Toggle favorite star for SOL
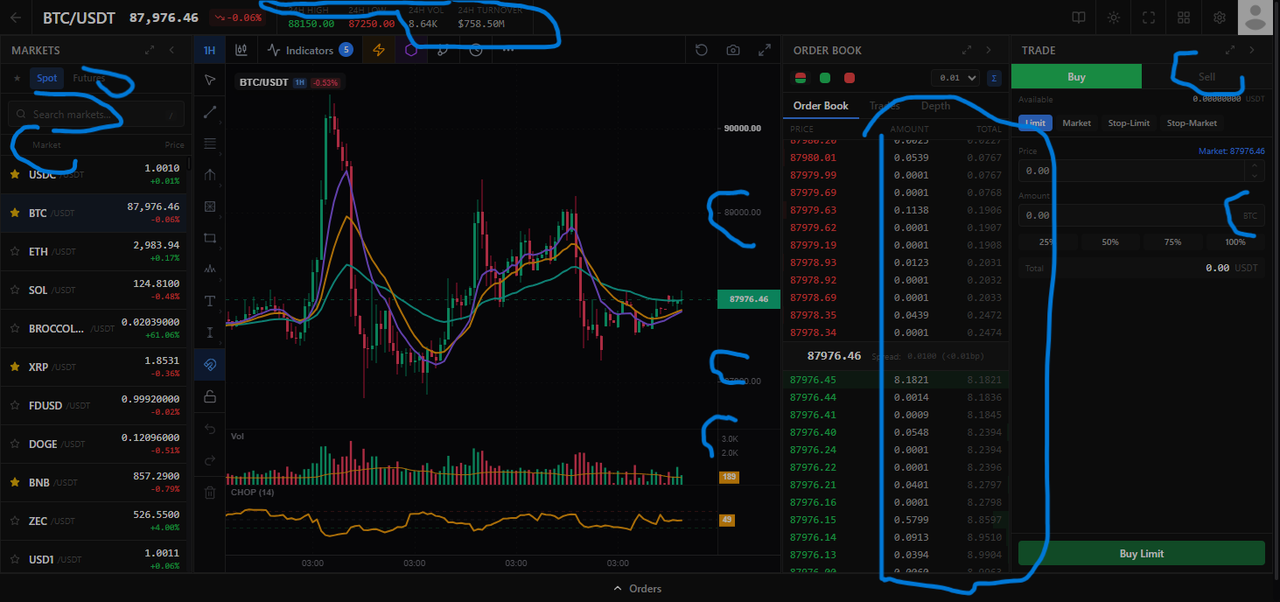The width and height of the screenshot is (1280, 602). pyautogui.click(x=15, y=290)
